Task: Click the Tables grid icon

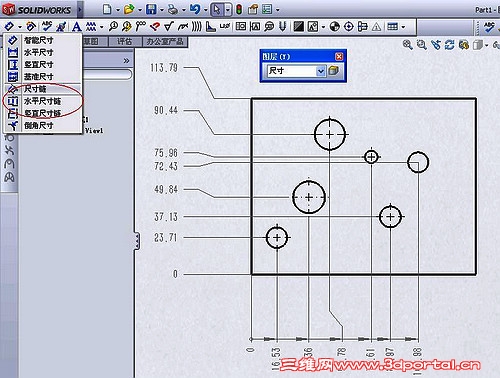Action: (x=392, y=26)
